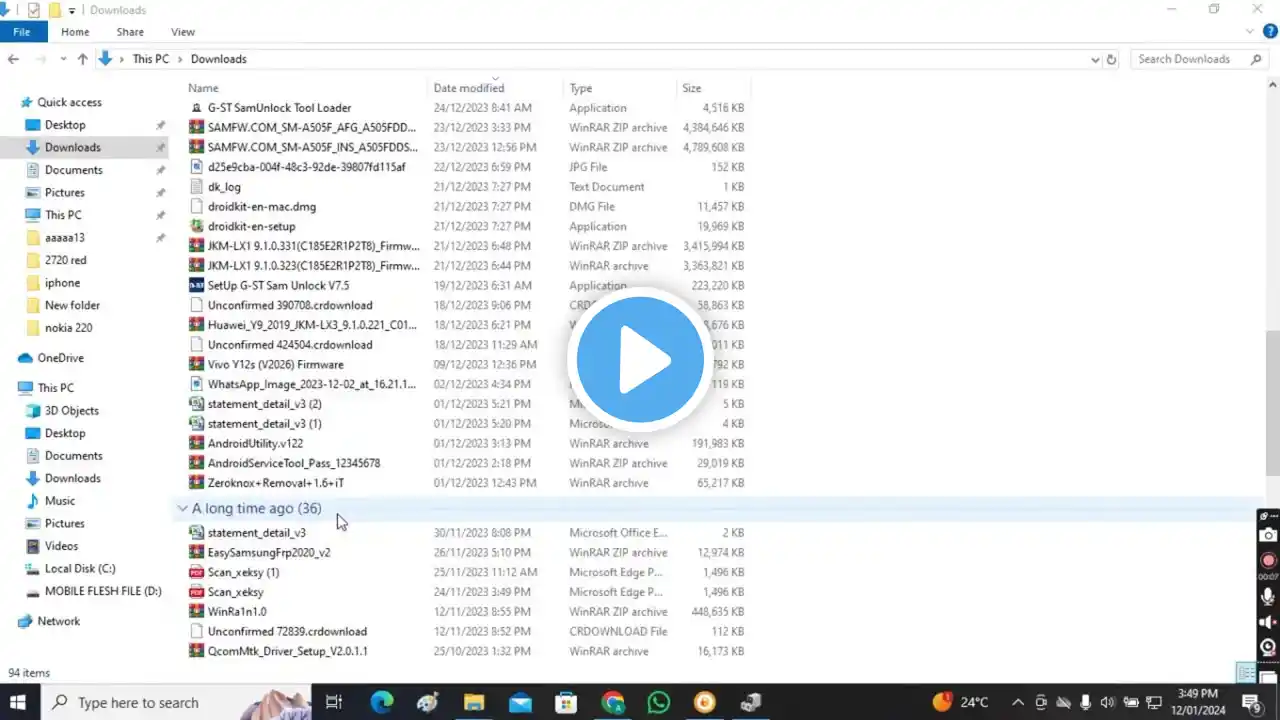
Task: Click the large blue play button overlay
Action: (640, 360)
